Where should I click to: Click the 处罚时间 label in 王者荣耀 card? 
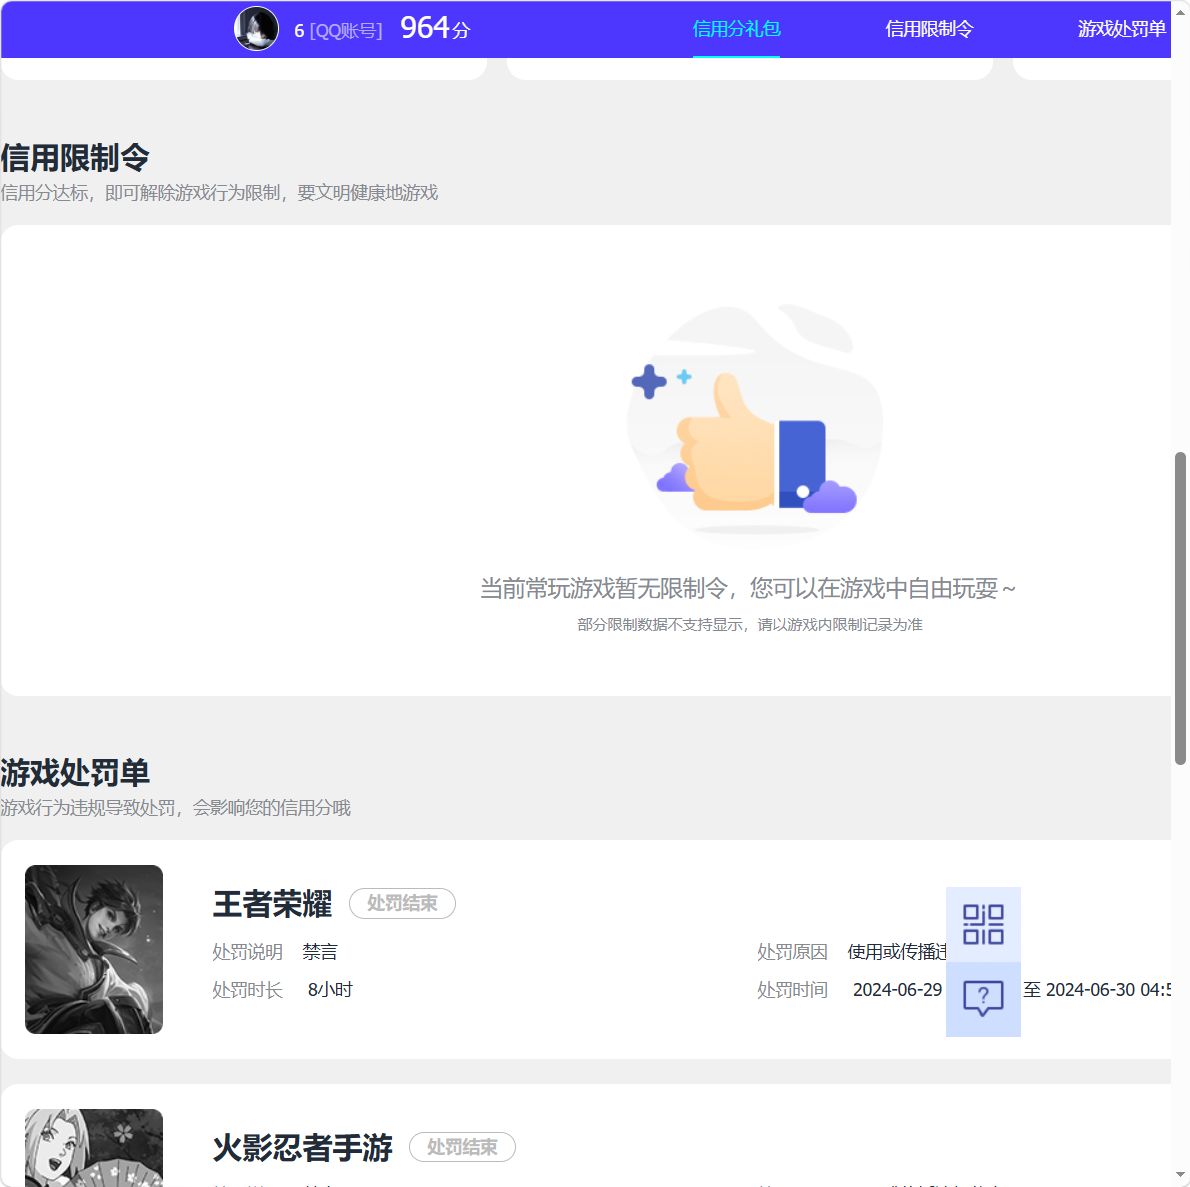click(x=792, y=990)
